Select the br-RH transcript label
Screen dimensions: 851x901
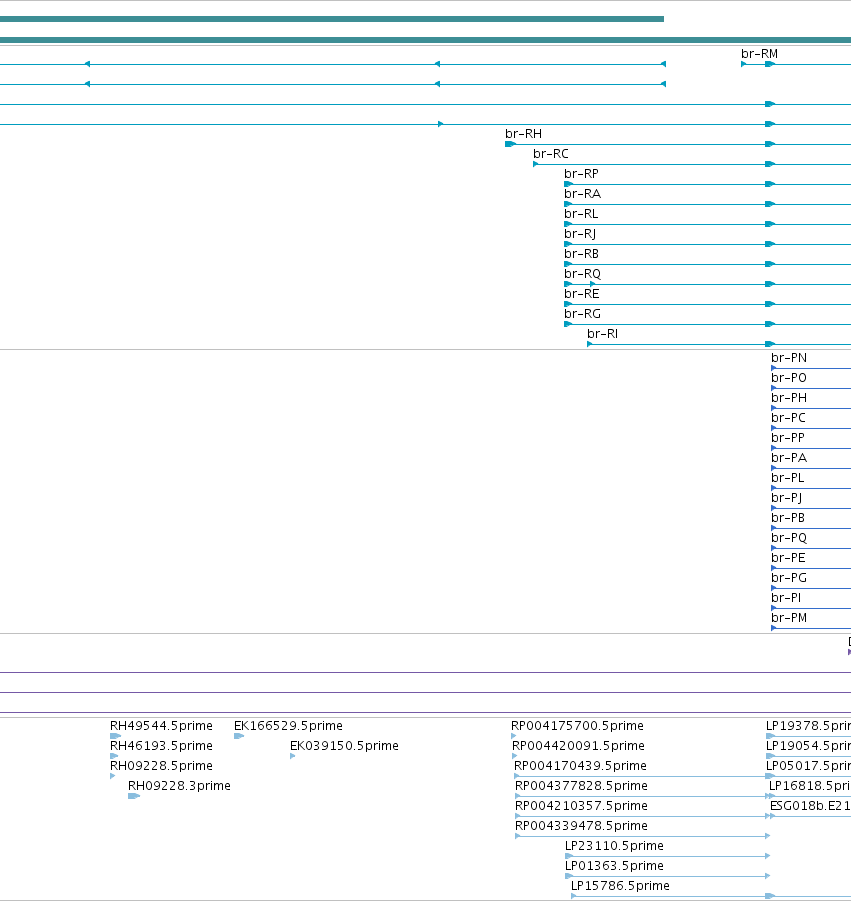click(x=523, y=133)
